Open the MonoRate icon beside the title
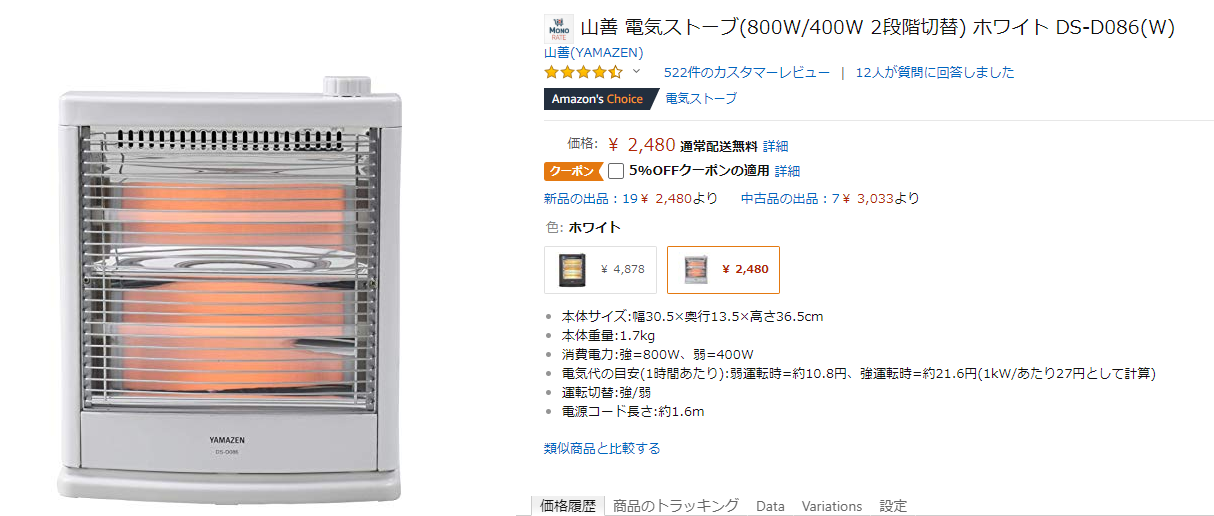This screenshot has height=516, width=1214. click(558, 28)
